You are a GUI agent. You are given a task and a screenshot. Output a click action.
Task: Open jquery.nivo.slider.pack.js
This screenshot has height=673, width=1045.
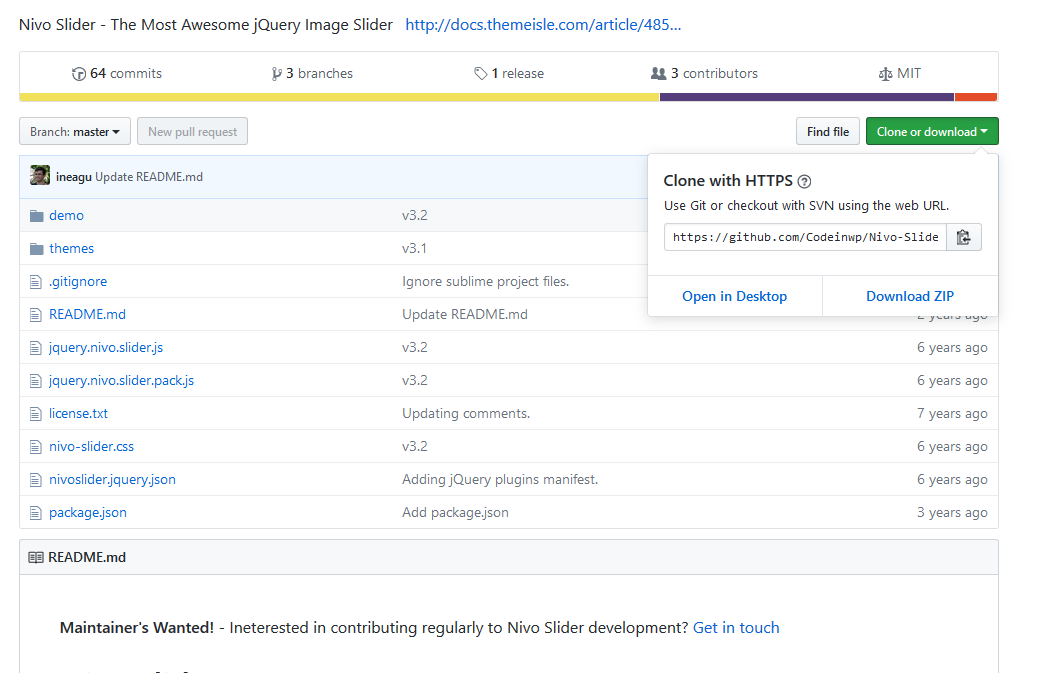click(121, 380)
